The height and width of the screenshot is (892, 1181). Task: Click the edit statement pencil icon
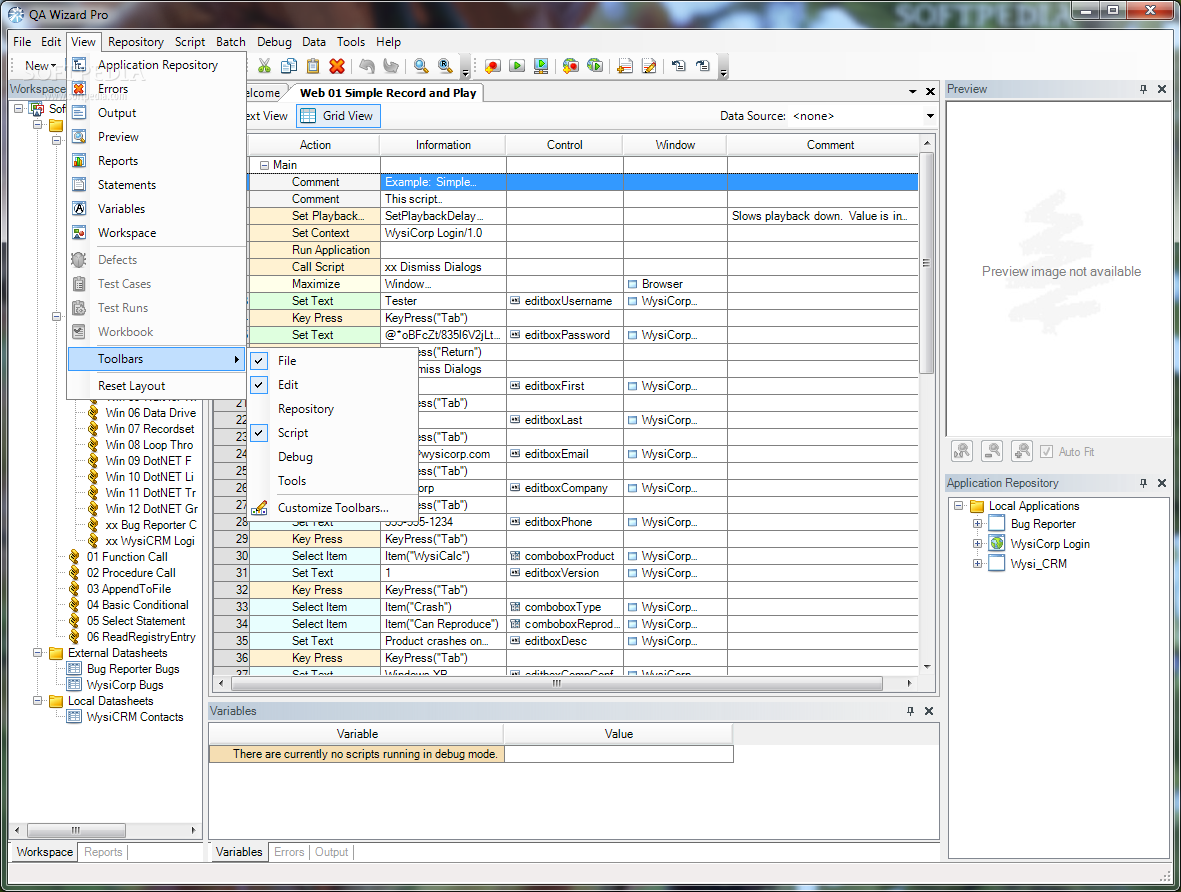point(648,66)
